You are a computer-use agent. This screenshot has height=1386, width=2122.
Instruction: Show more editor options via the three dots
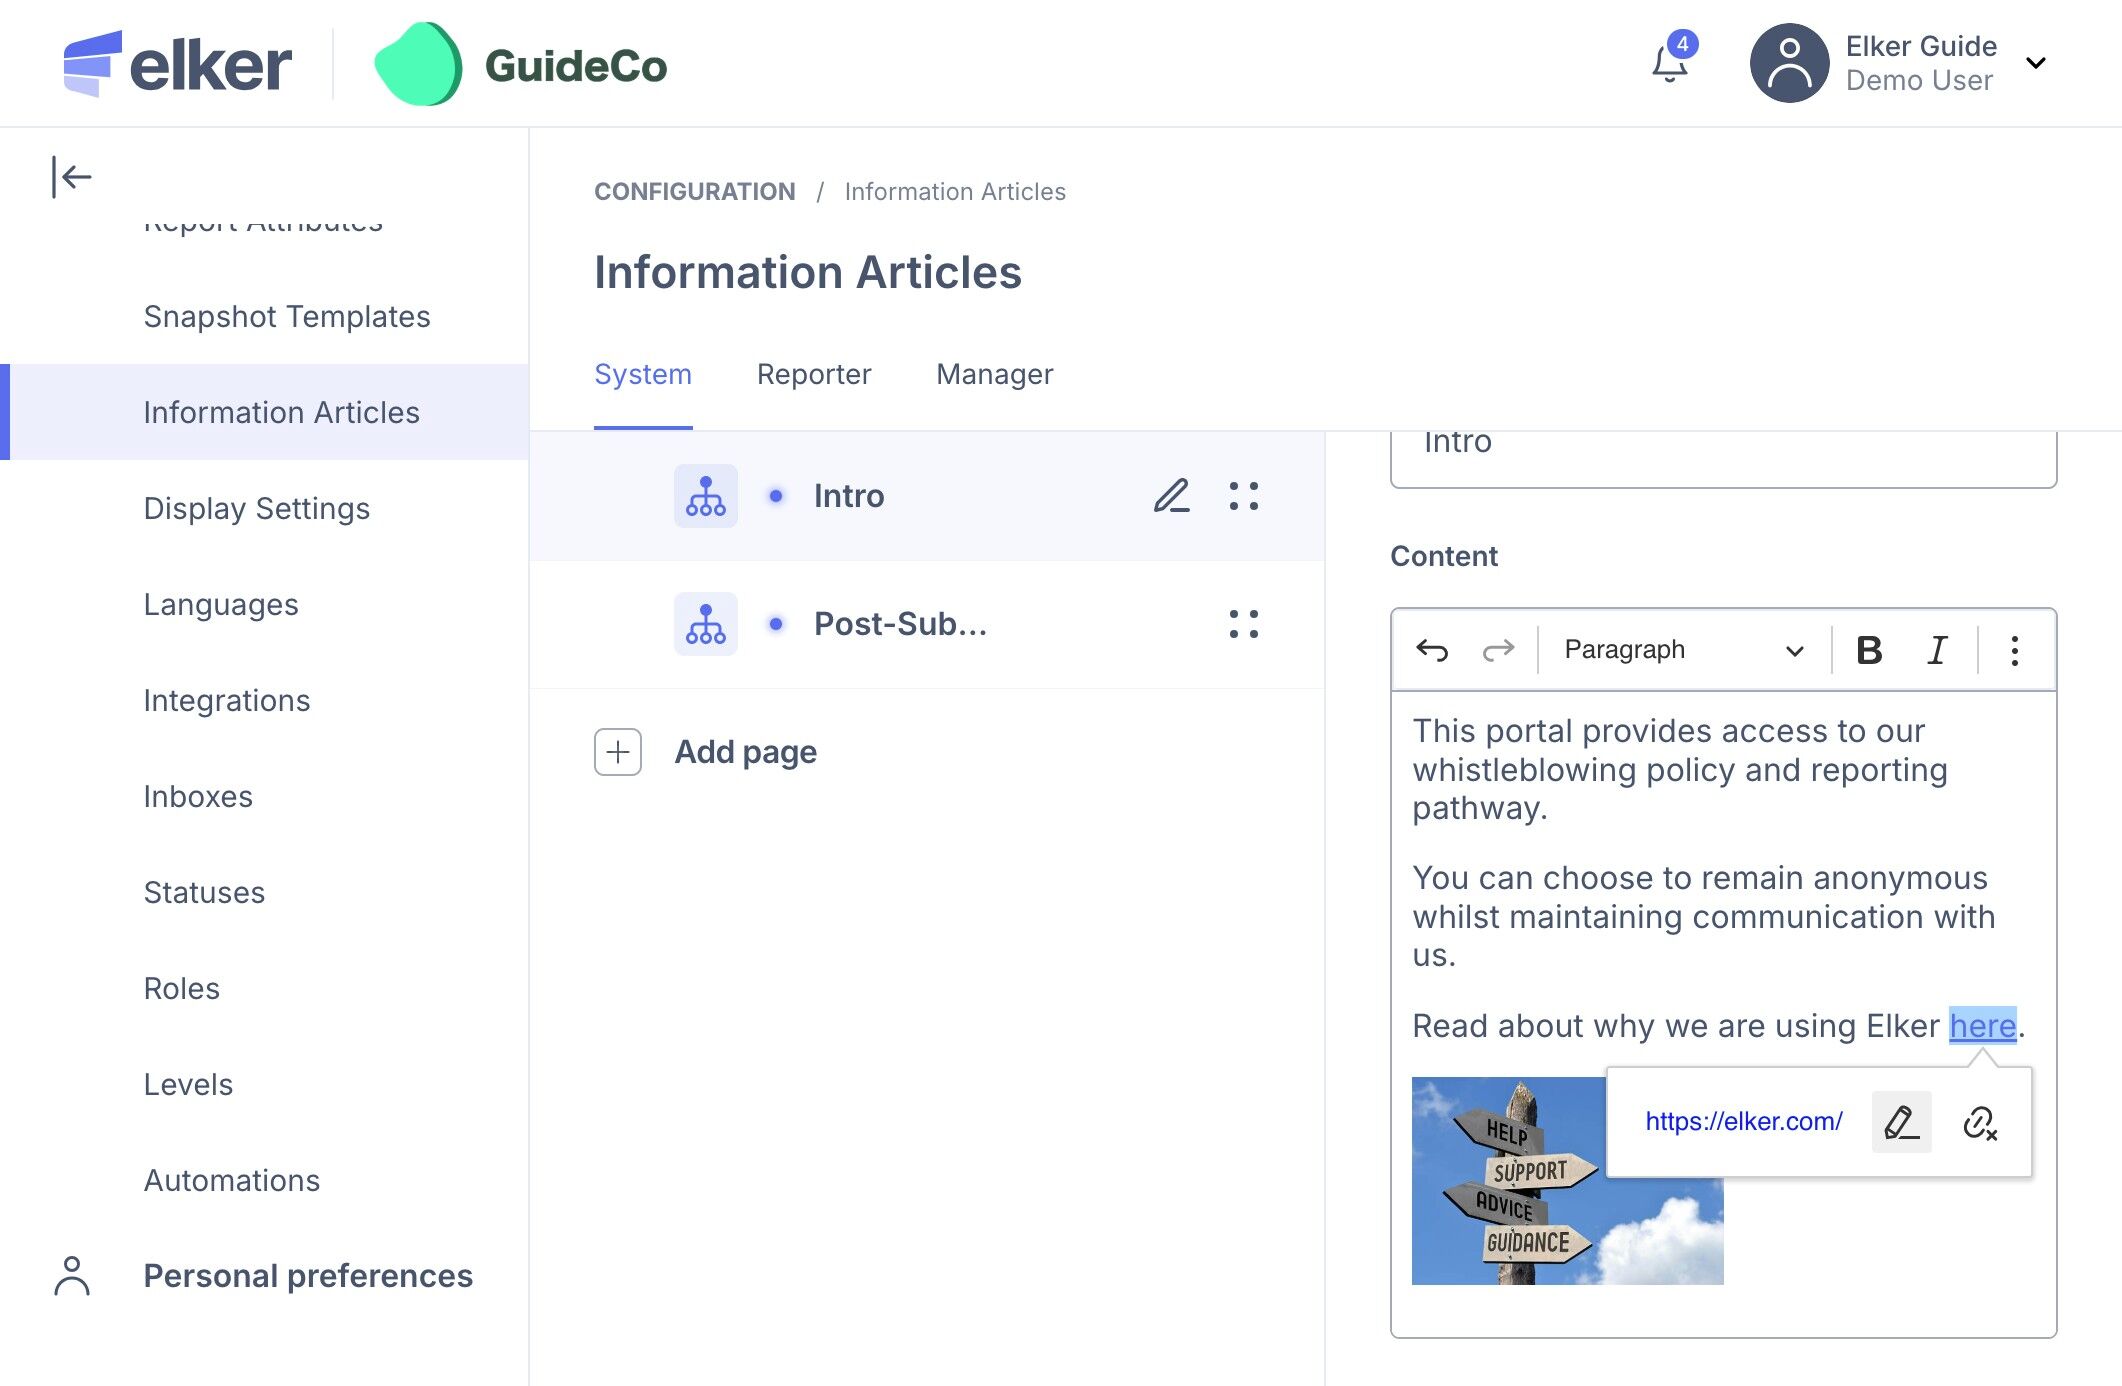pyautogui.click(x=2014, y=650)
